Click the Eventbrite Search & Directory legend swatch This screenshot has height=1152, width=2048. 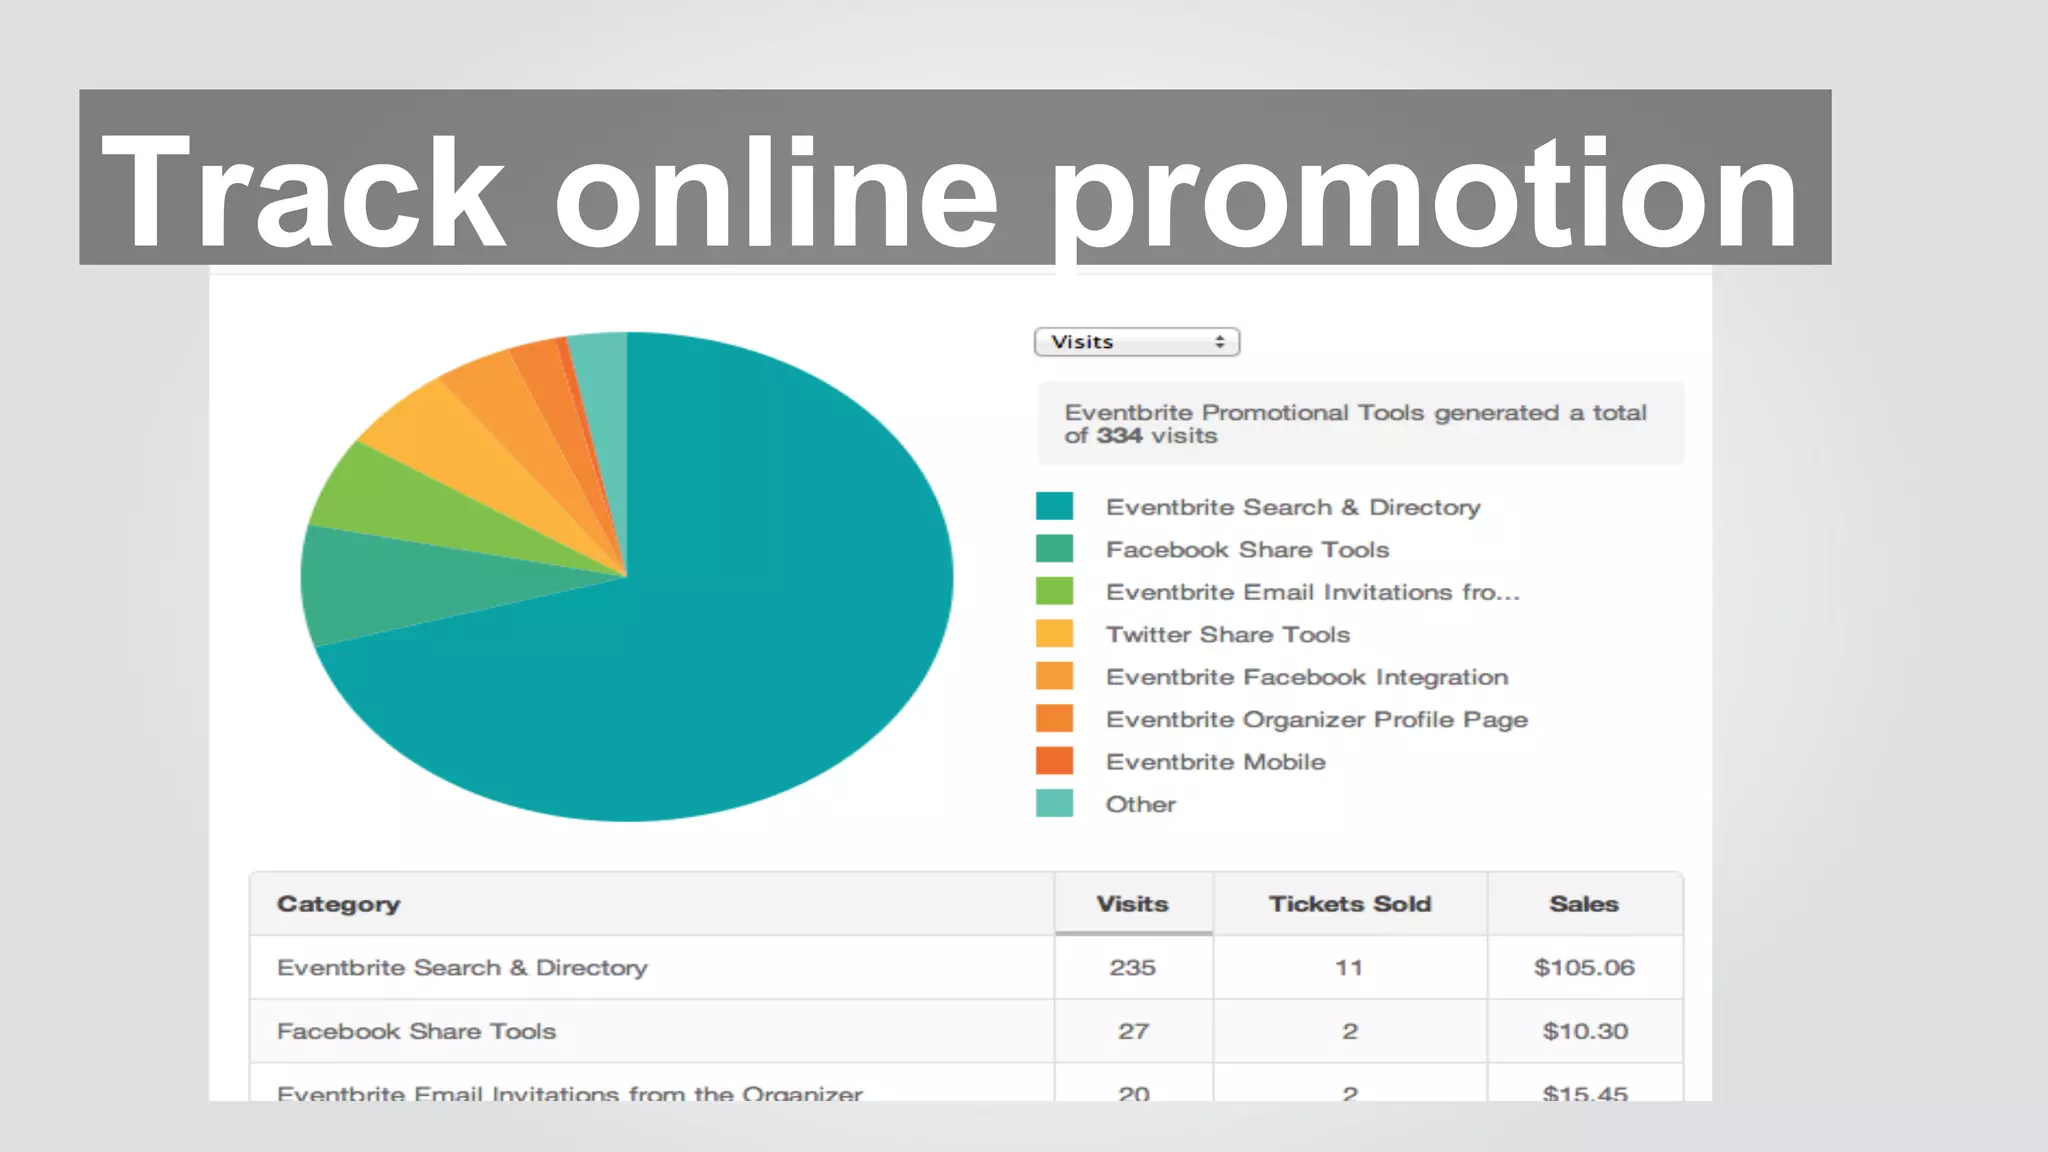[x=1054, y=506]
